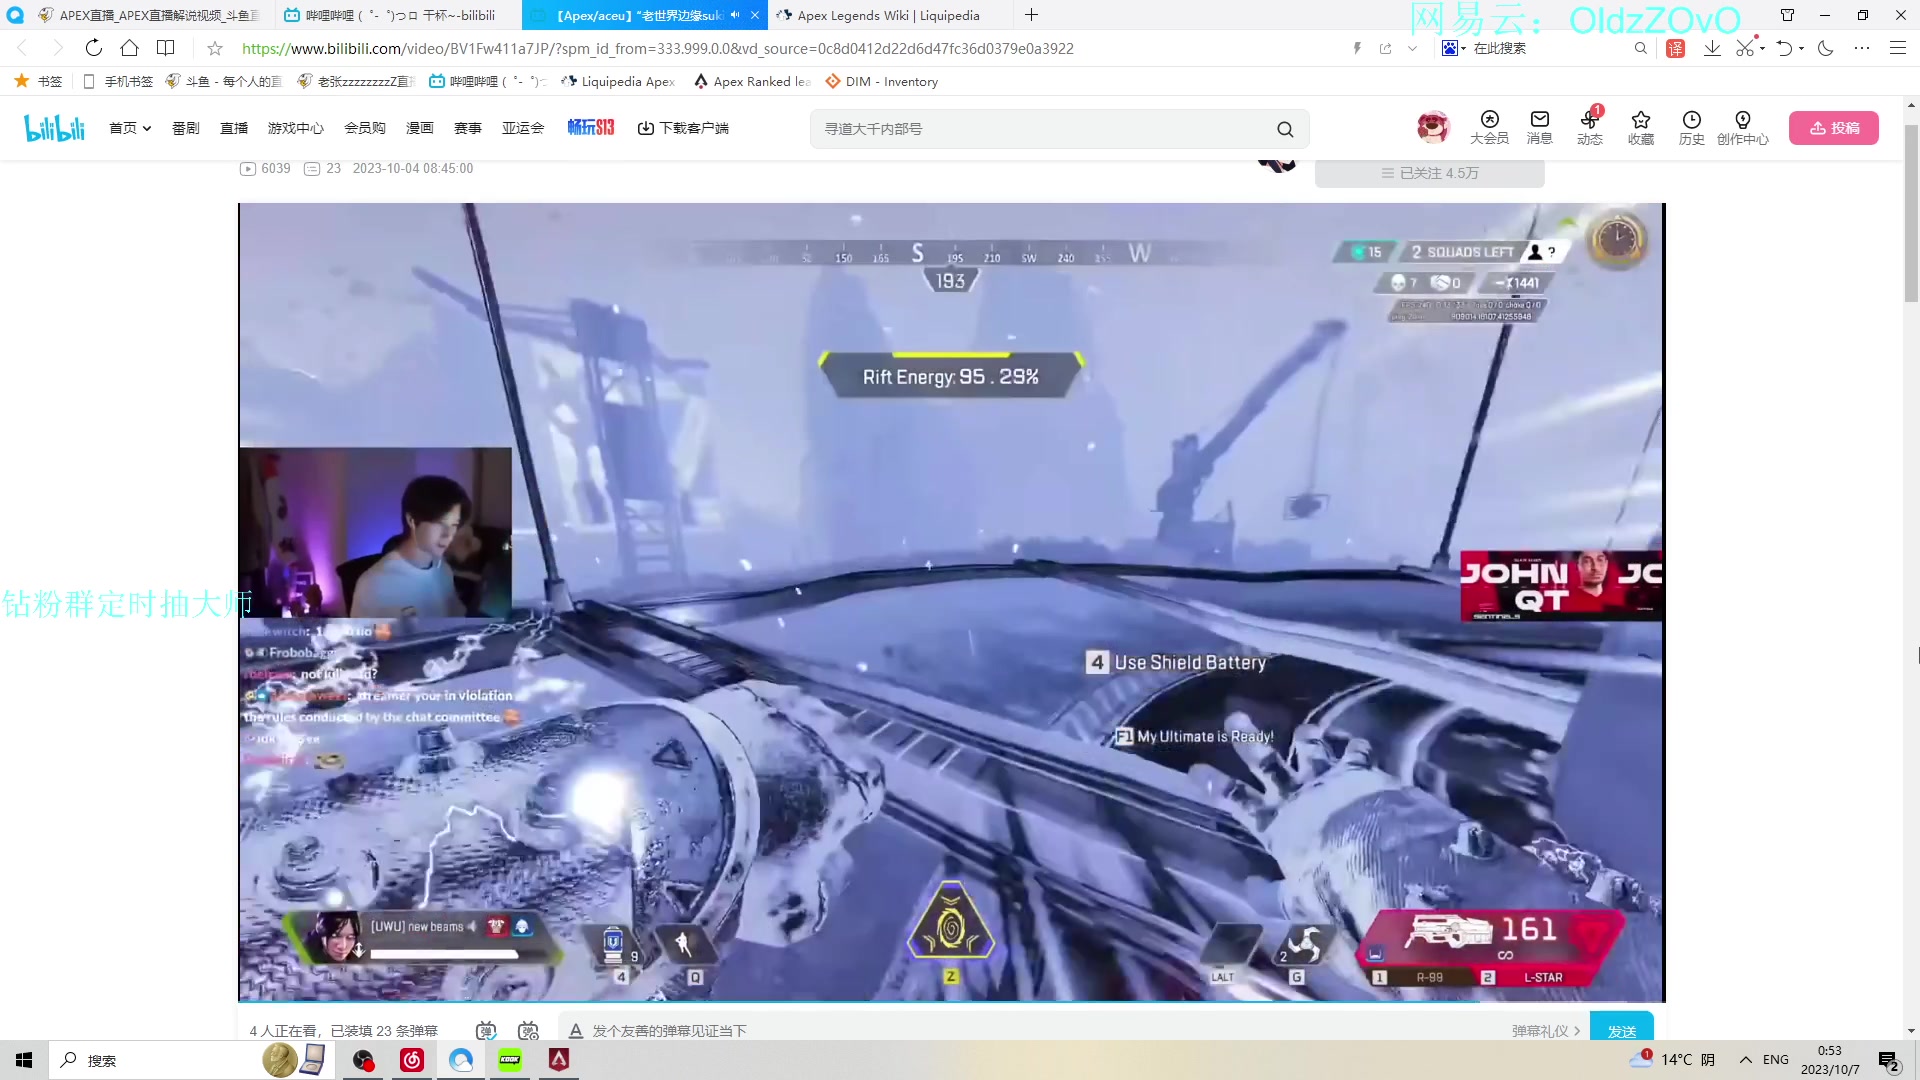1920x1080 pixels.
Task: Click the Apex video player area
Action: [x=951, y=601]
